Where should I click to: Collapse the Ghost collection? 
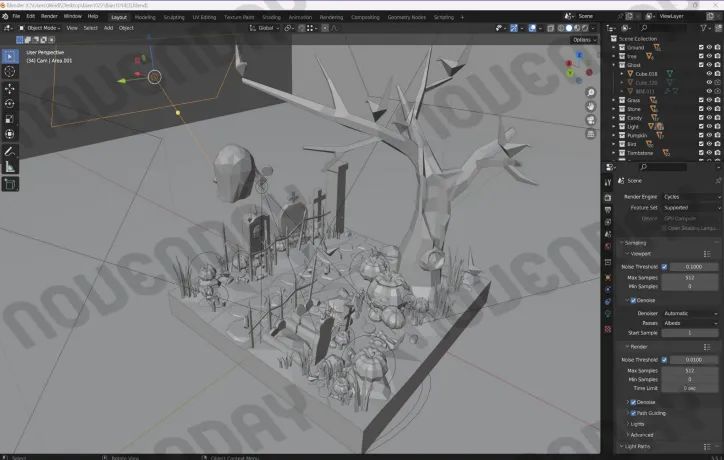[614, 65]
